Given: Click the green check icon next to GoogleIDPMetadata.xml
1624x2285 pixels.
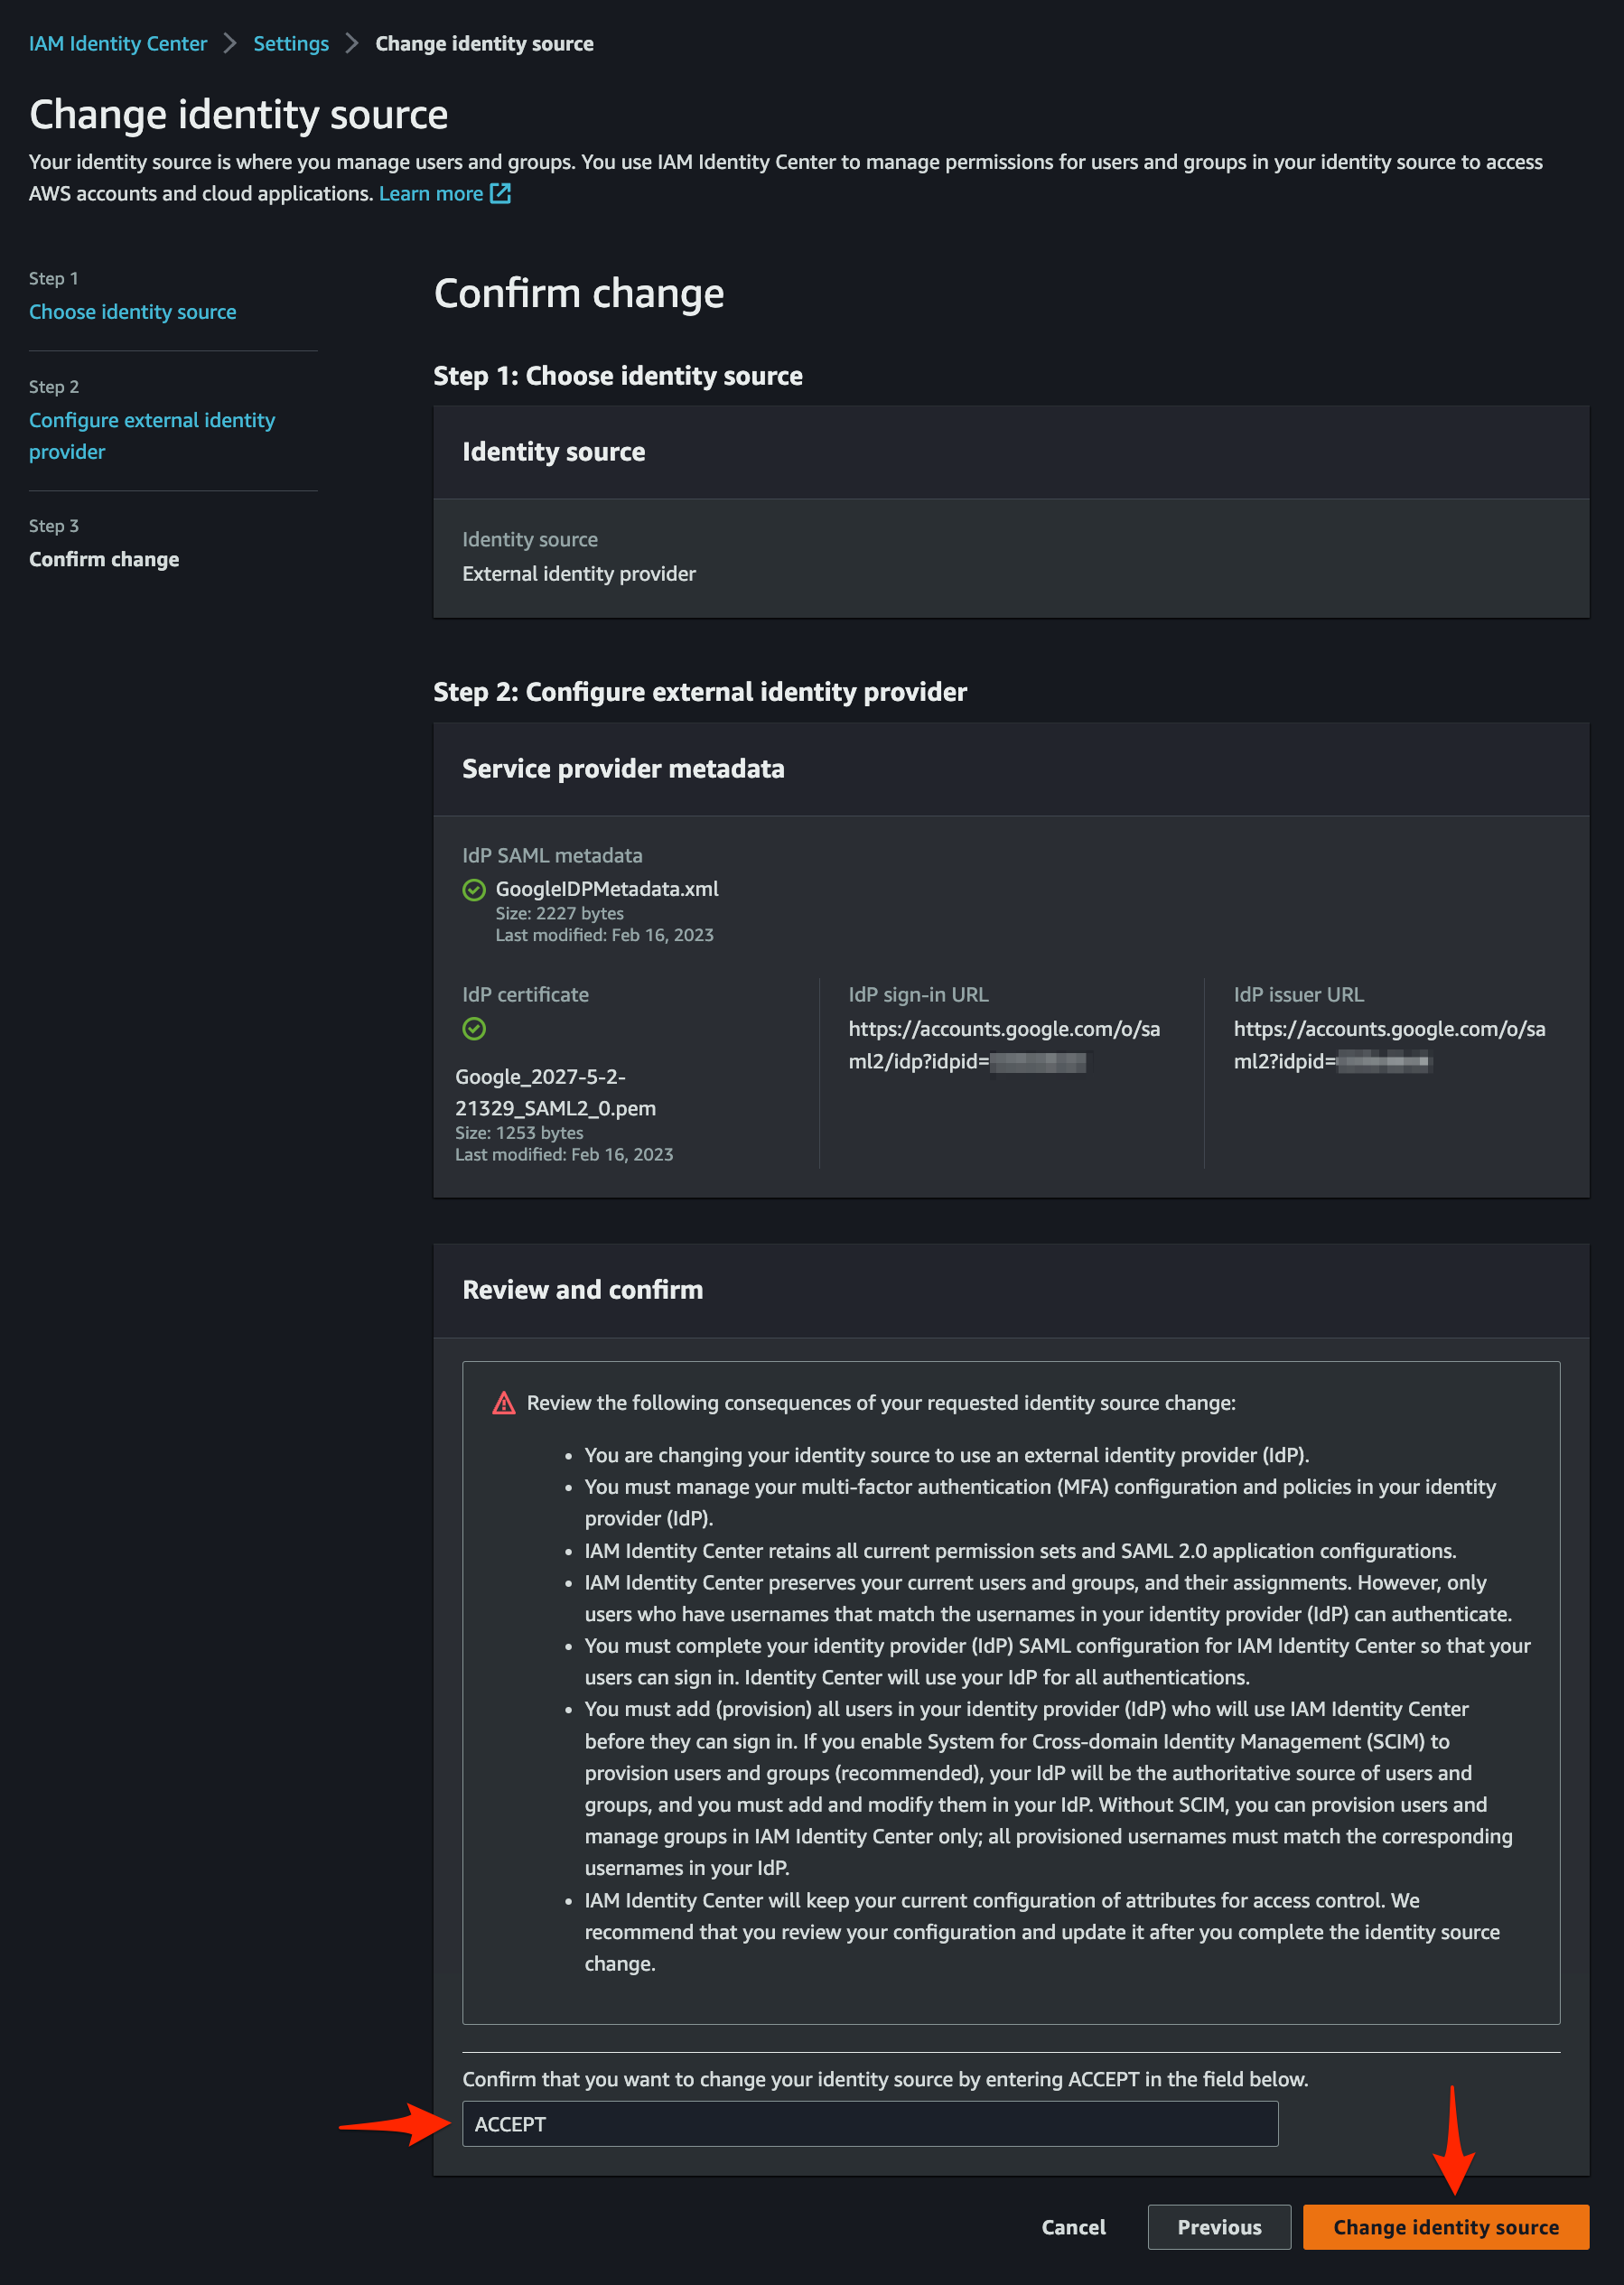Looking at the screenshot, I should [x=474, y=890].
